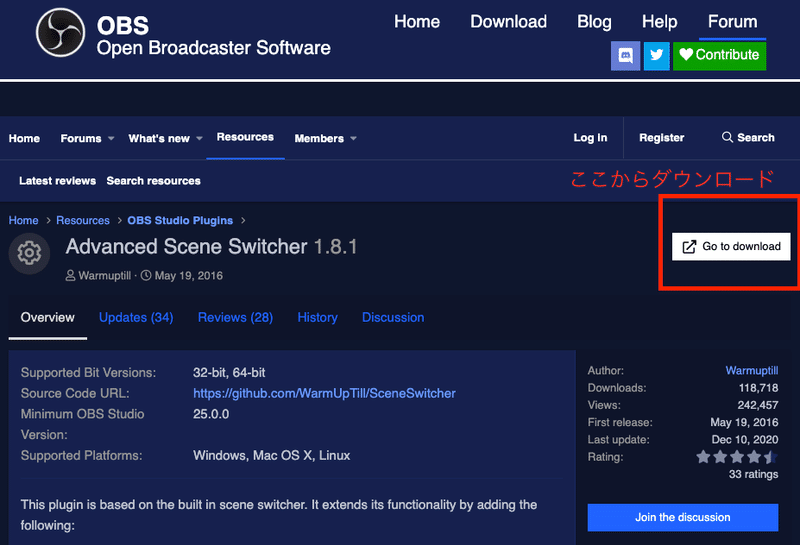Click the Advanced Scene Switcher gear avatar icon

[x=29, y=253]
